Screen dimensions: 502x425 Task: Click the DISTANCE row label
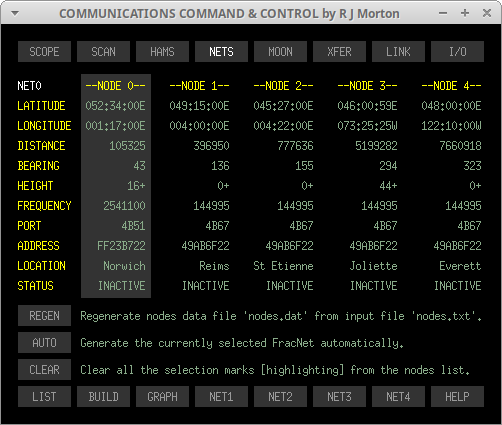(41, 146)
